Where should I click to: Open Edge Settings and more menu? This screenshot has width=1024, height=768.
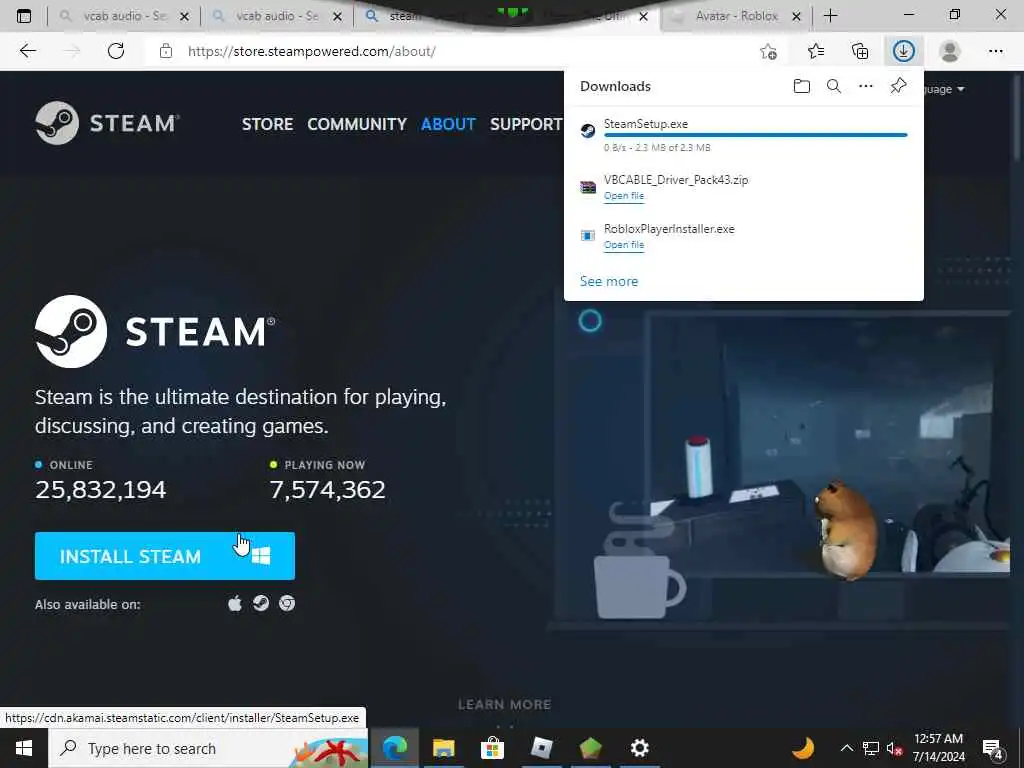(x=996, y=51)
